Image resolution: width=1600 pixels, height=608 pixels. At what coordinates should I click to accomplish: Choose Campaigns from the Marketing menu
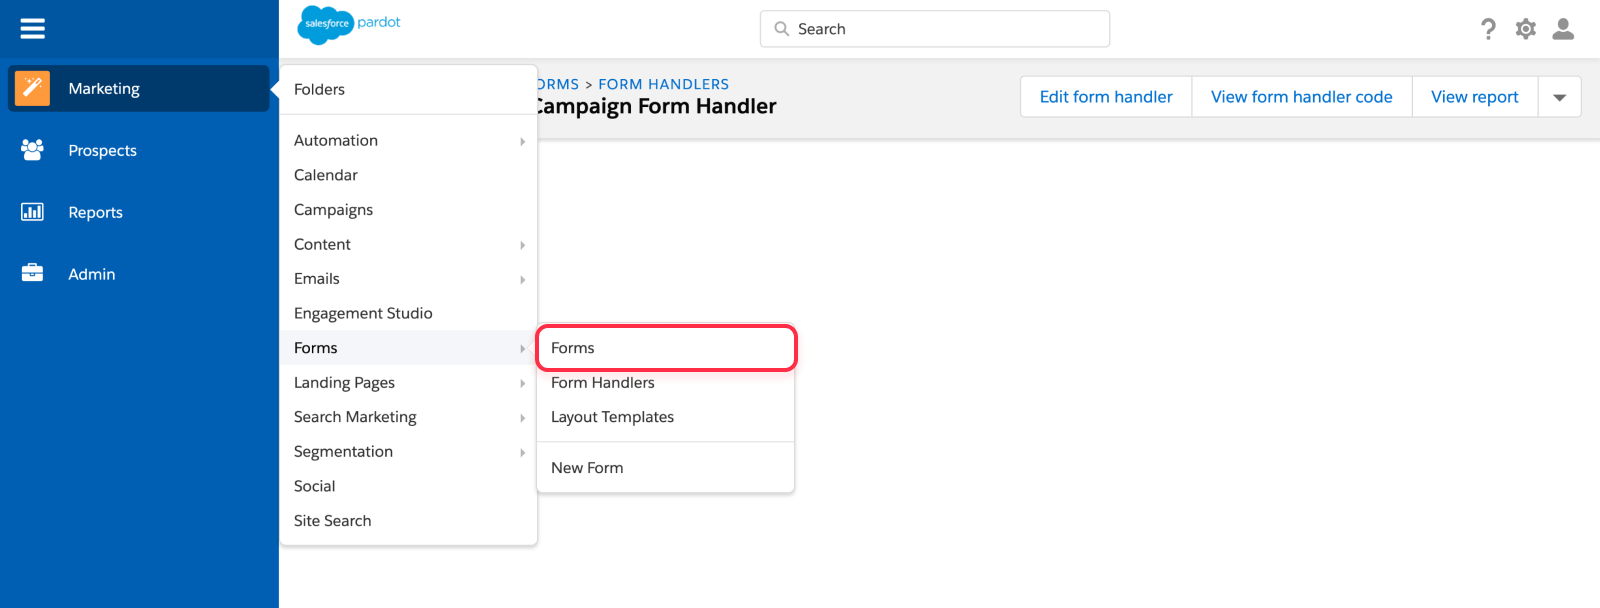333,209
